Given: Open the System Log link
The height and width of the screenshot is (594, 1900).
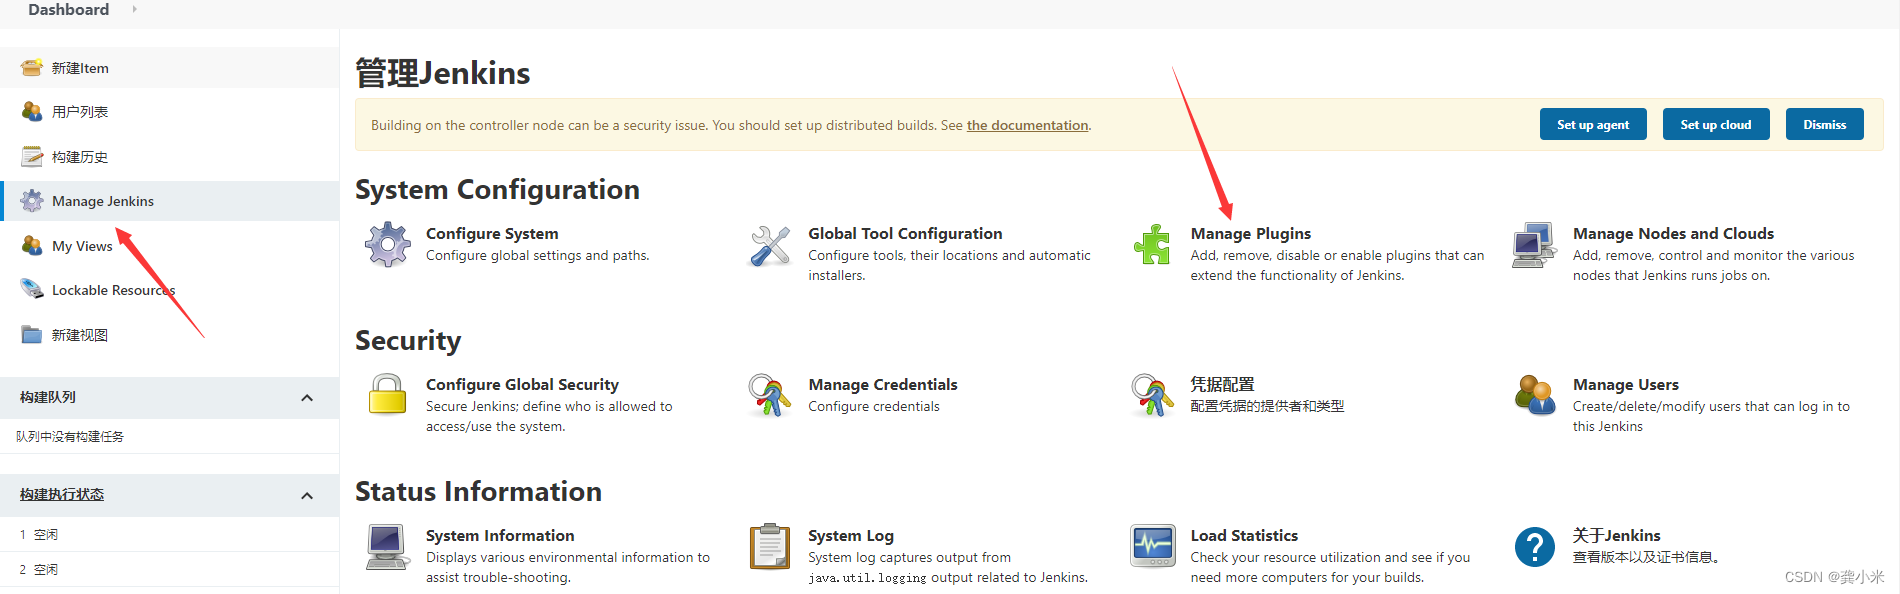Looking at the screenshot, I should pyautogui.click(x=851, y=535).
